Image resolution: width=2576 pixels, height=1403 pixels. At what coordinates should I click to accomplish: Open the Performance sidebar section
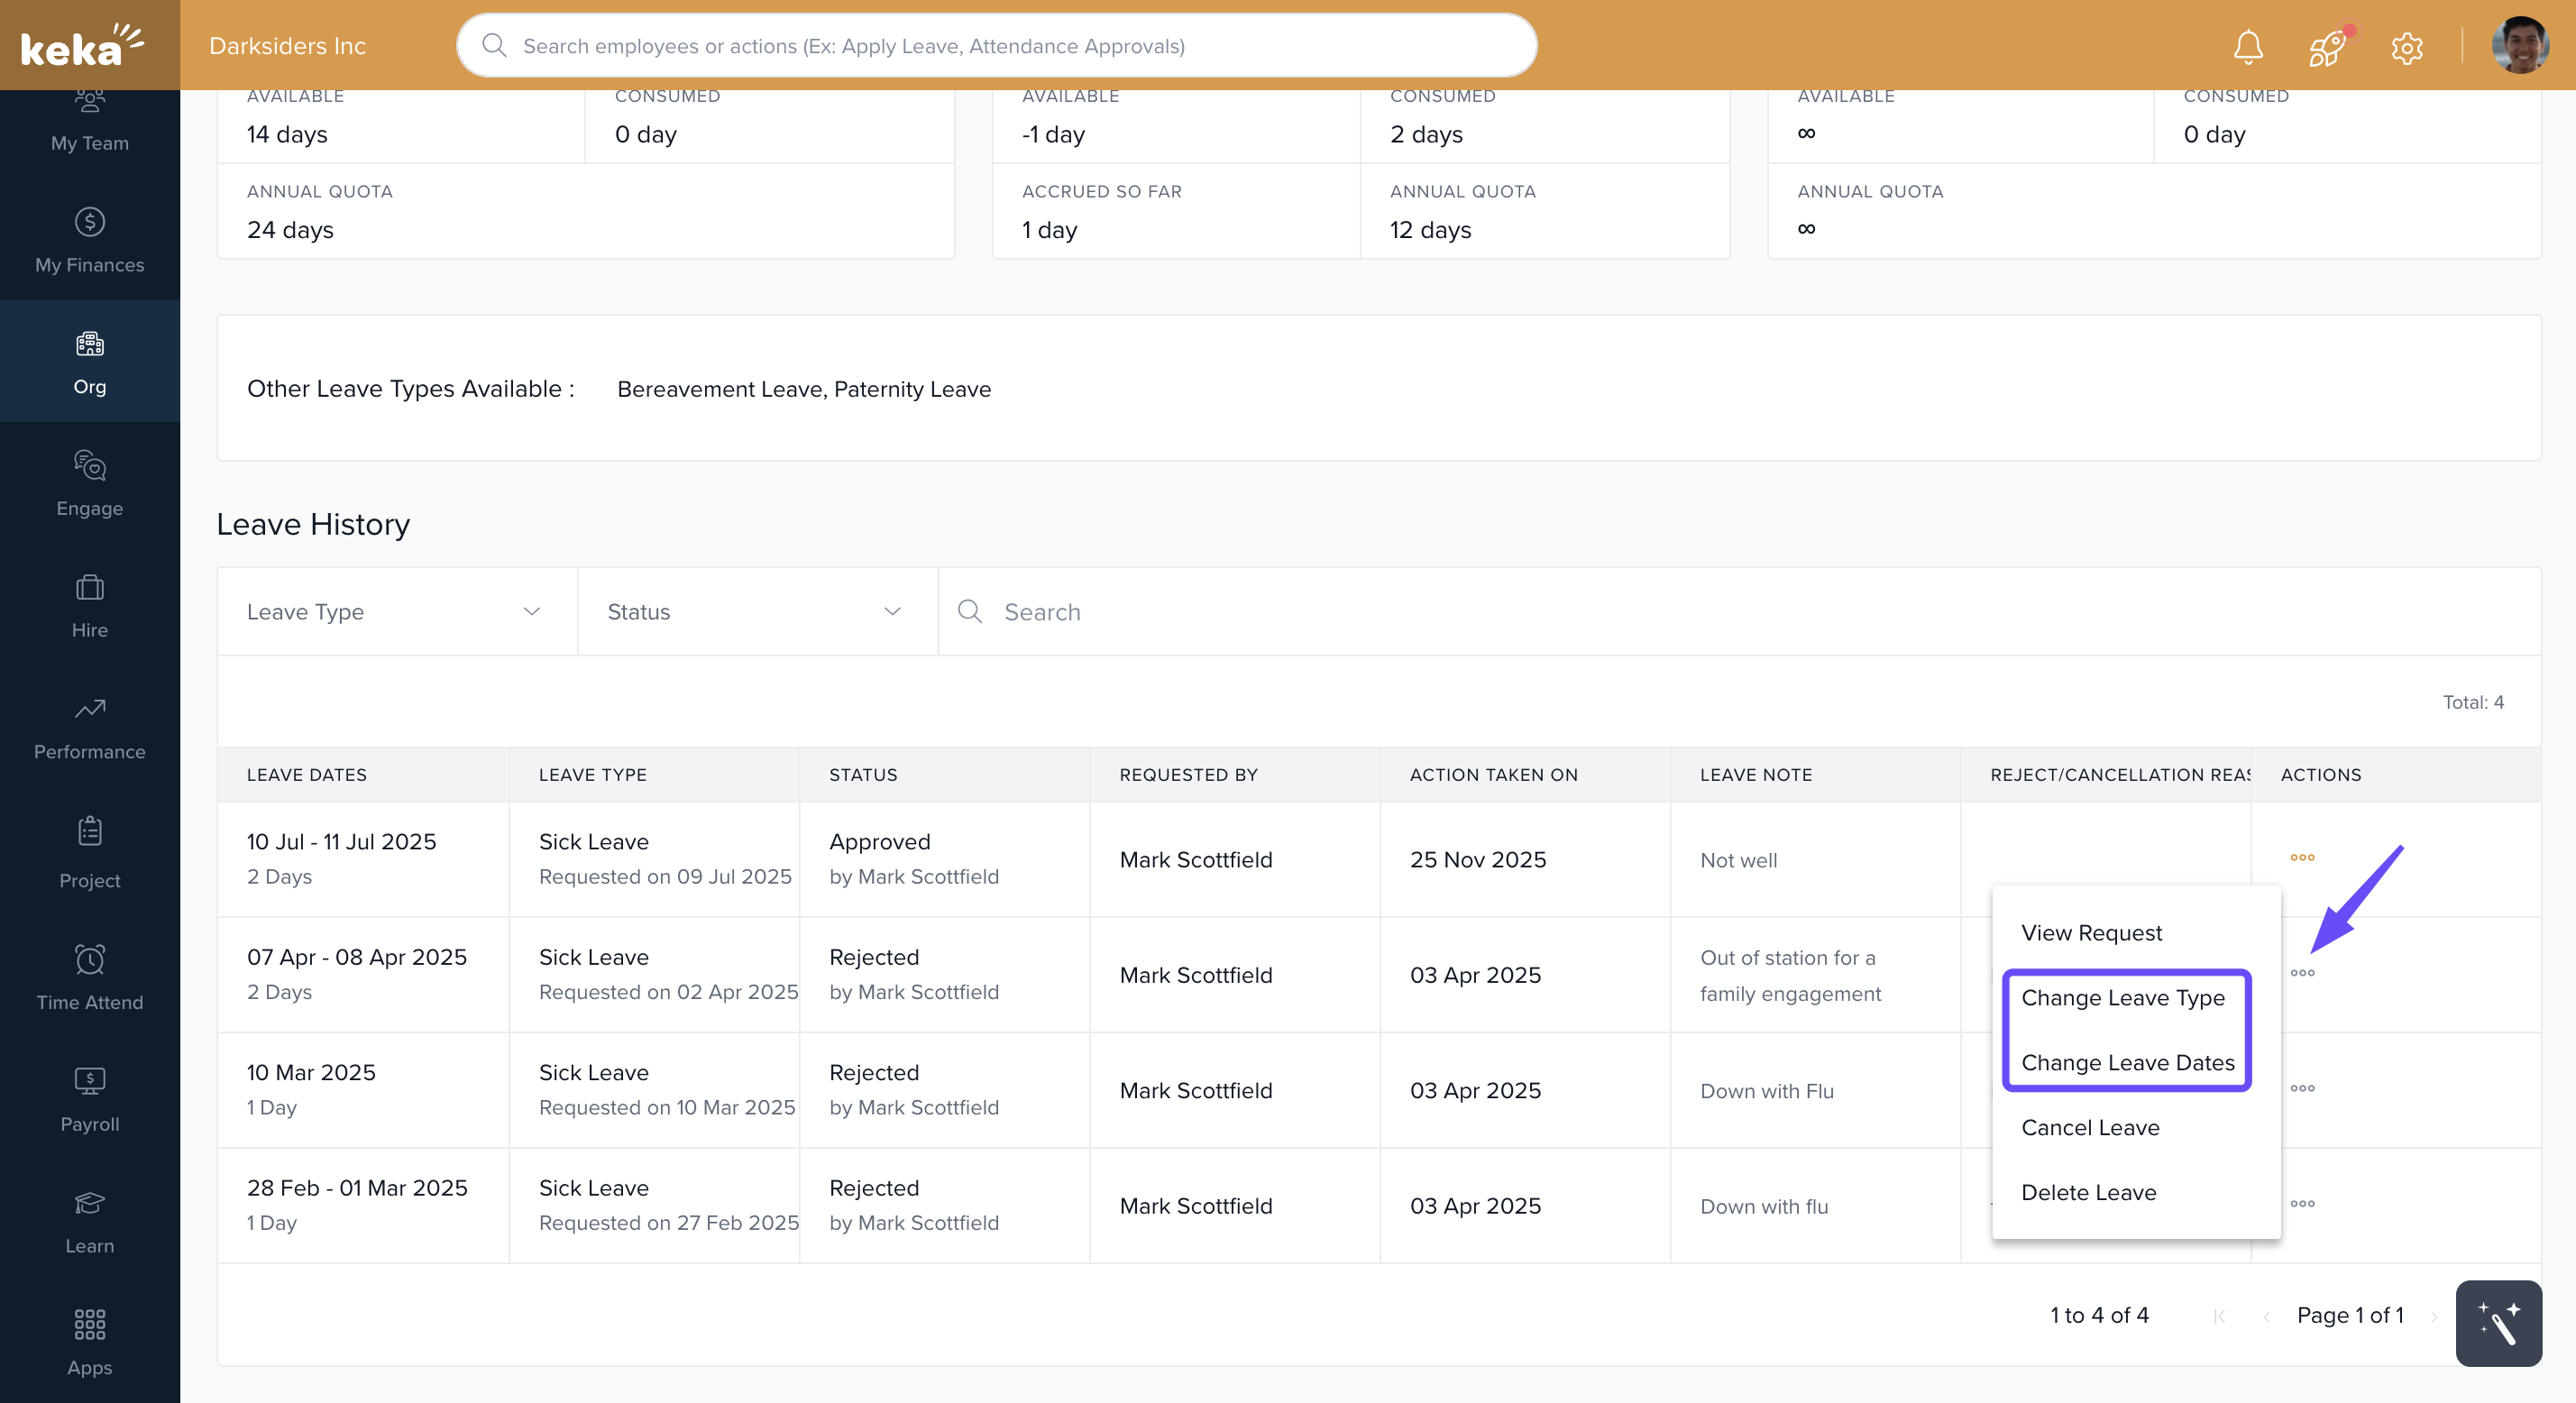[x=90, y=727]
